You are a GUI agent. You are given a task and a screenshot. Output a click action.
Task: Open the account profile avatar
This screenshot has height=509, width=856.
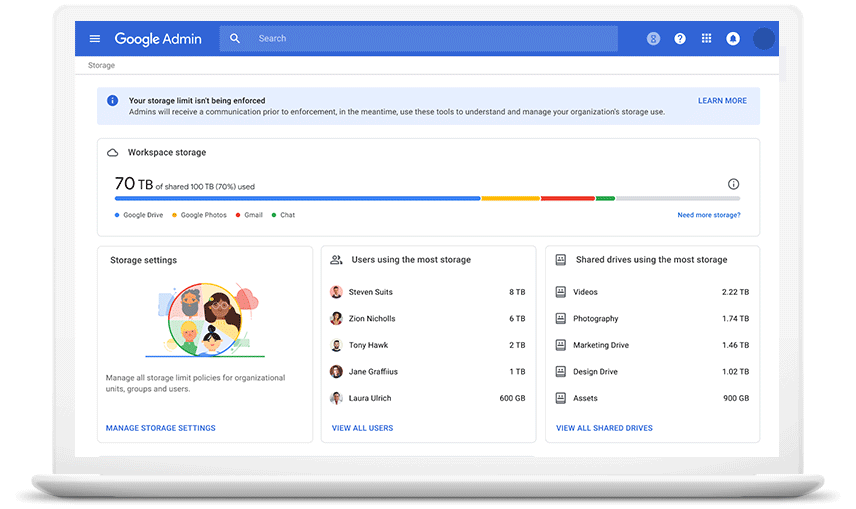tap(763, 39)
